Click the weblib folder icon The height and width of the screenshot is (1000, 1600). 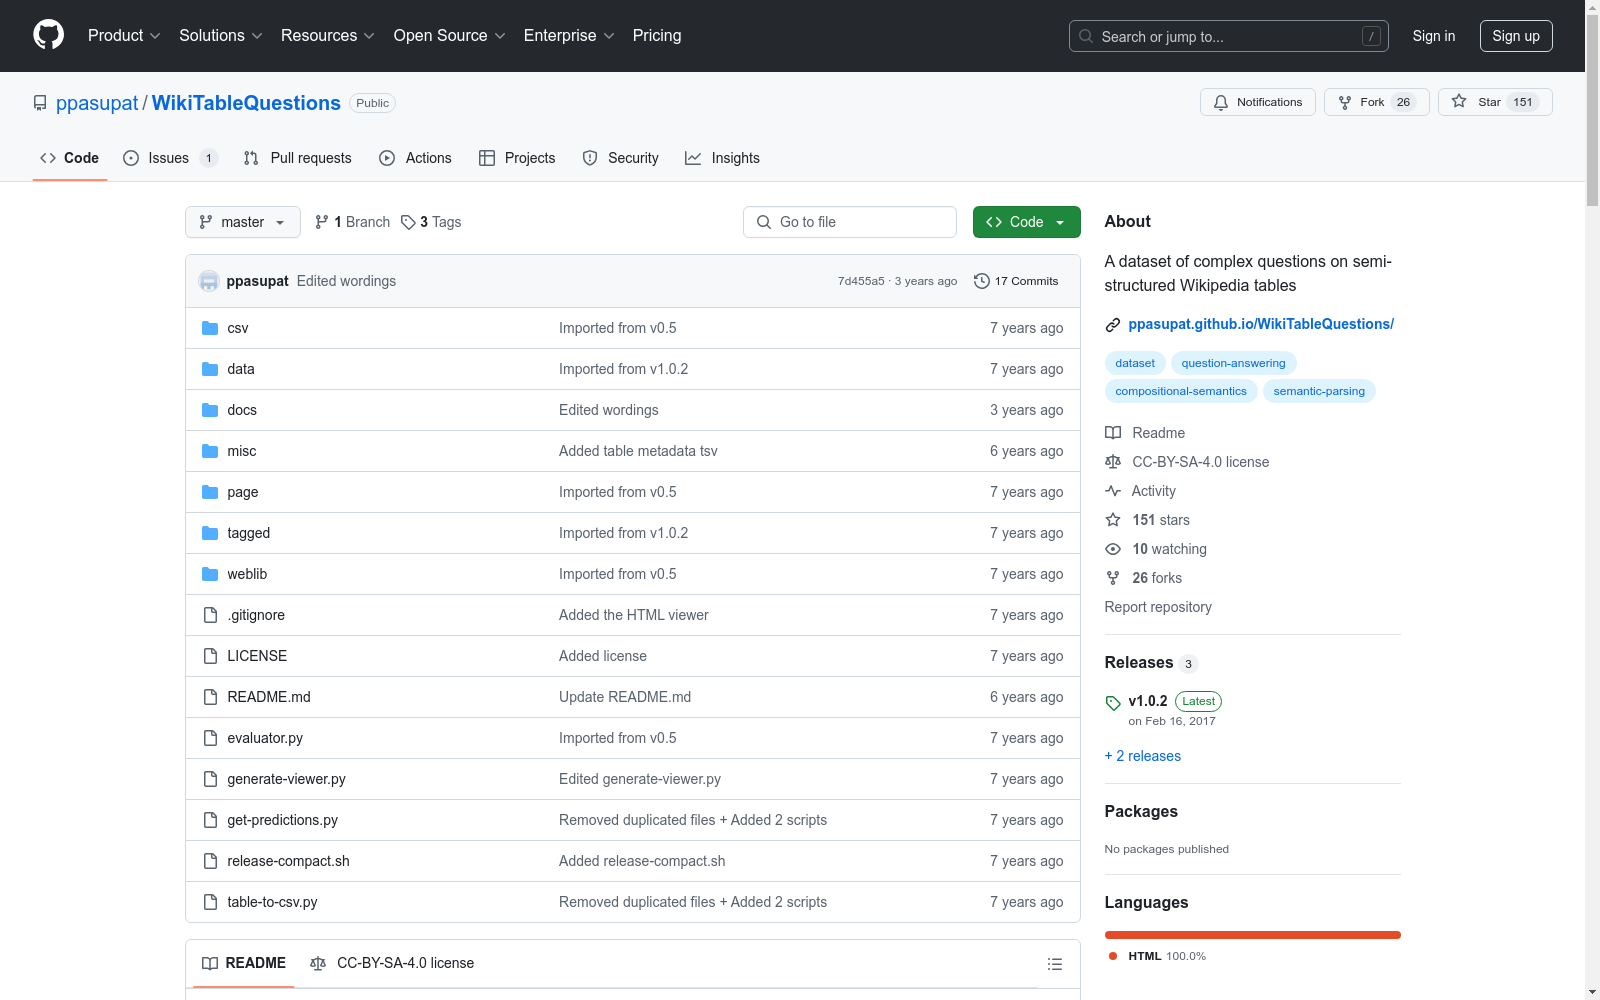pos(210,574)
